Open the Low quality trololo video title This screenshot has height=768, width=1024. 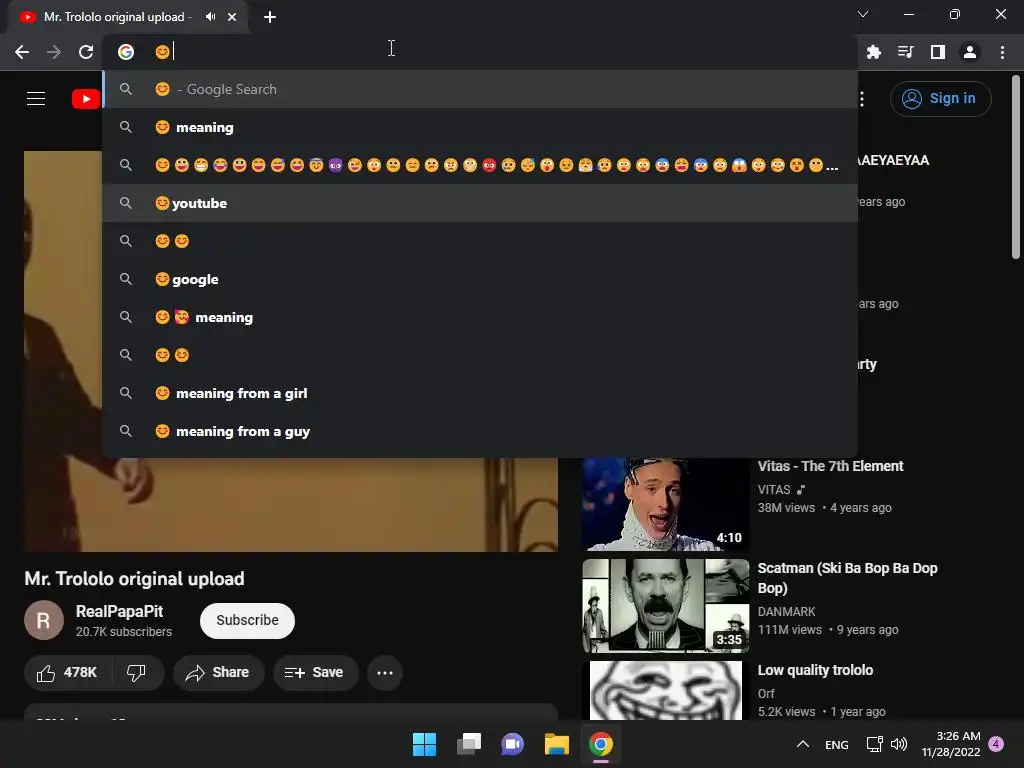(815, 670)
